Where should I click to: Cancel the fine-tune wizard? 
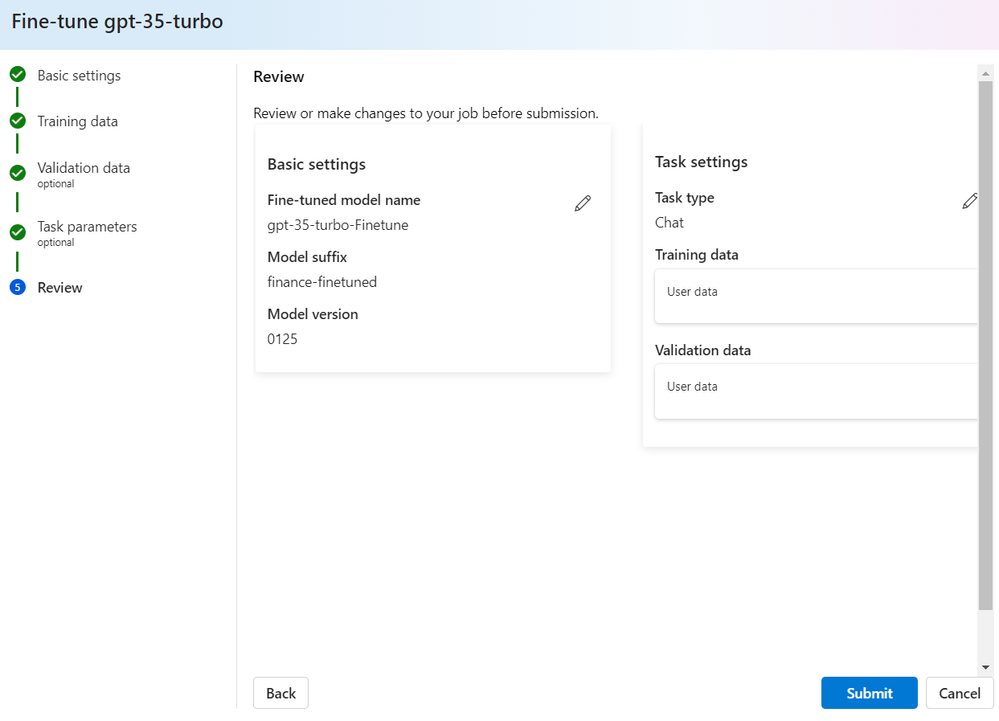pos(959,693)
